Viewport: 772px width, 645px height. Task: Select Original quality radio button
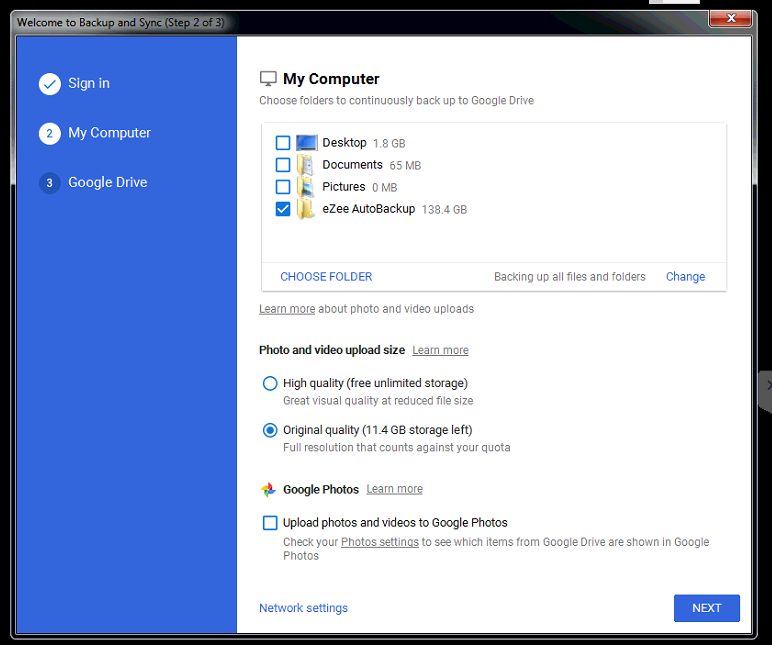(x=270, y=430)
